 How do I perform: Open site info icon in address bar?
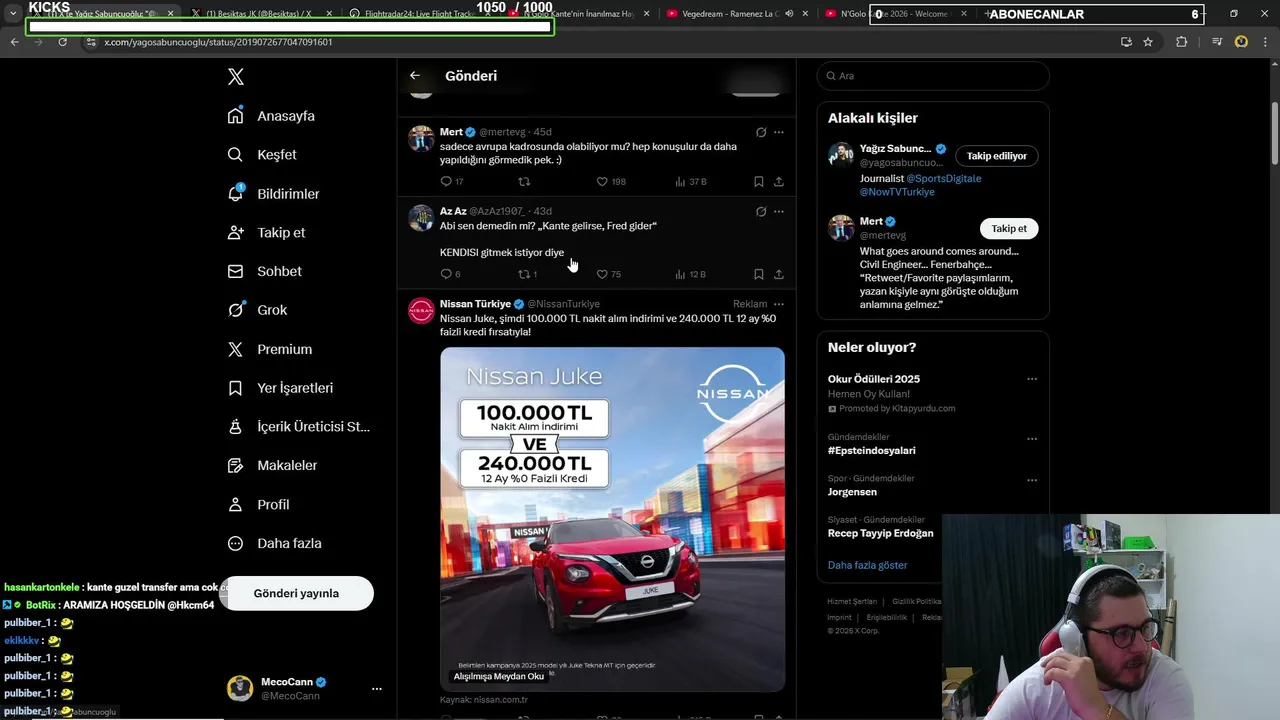pos(91,42)
